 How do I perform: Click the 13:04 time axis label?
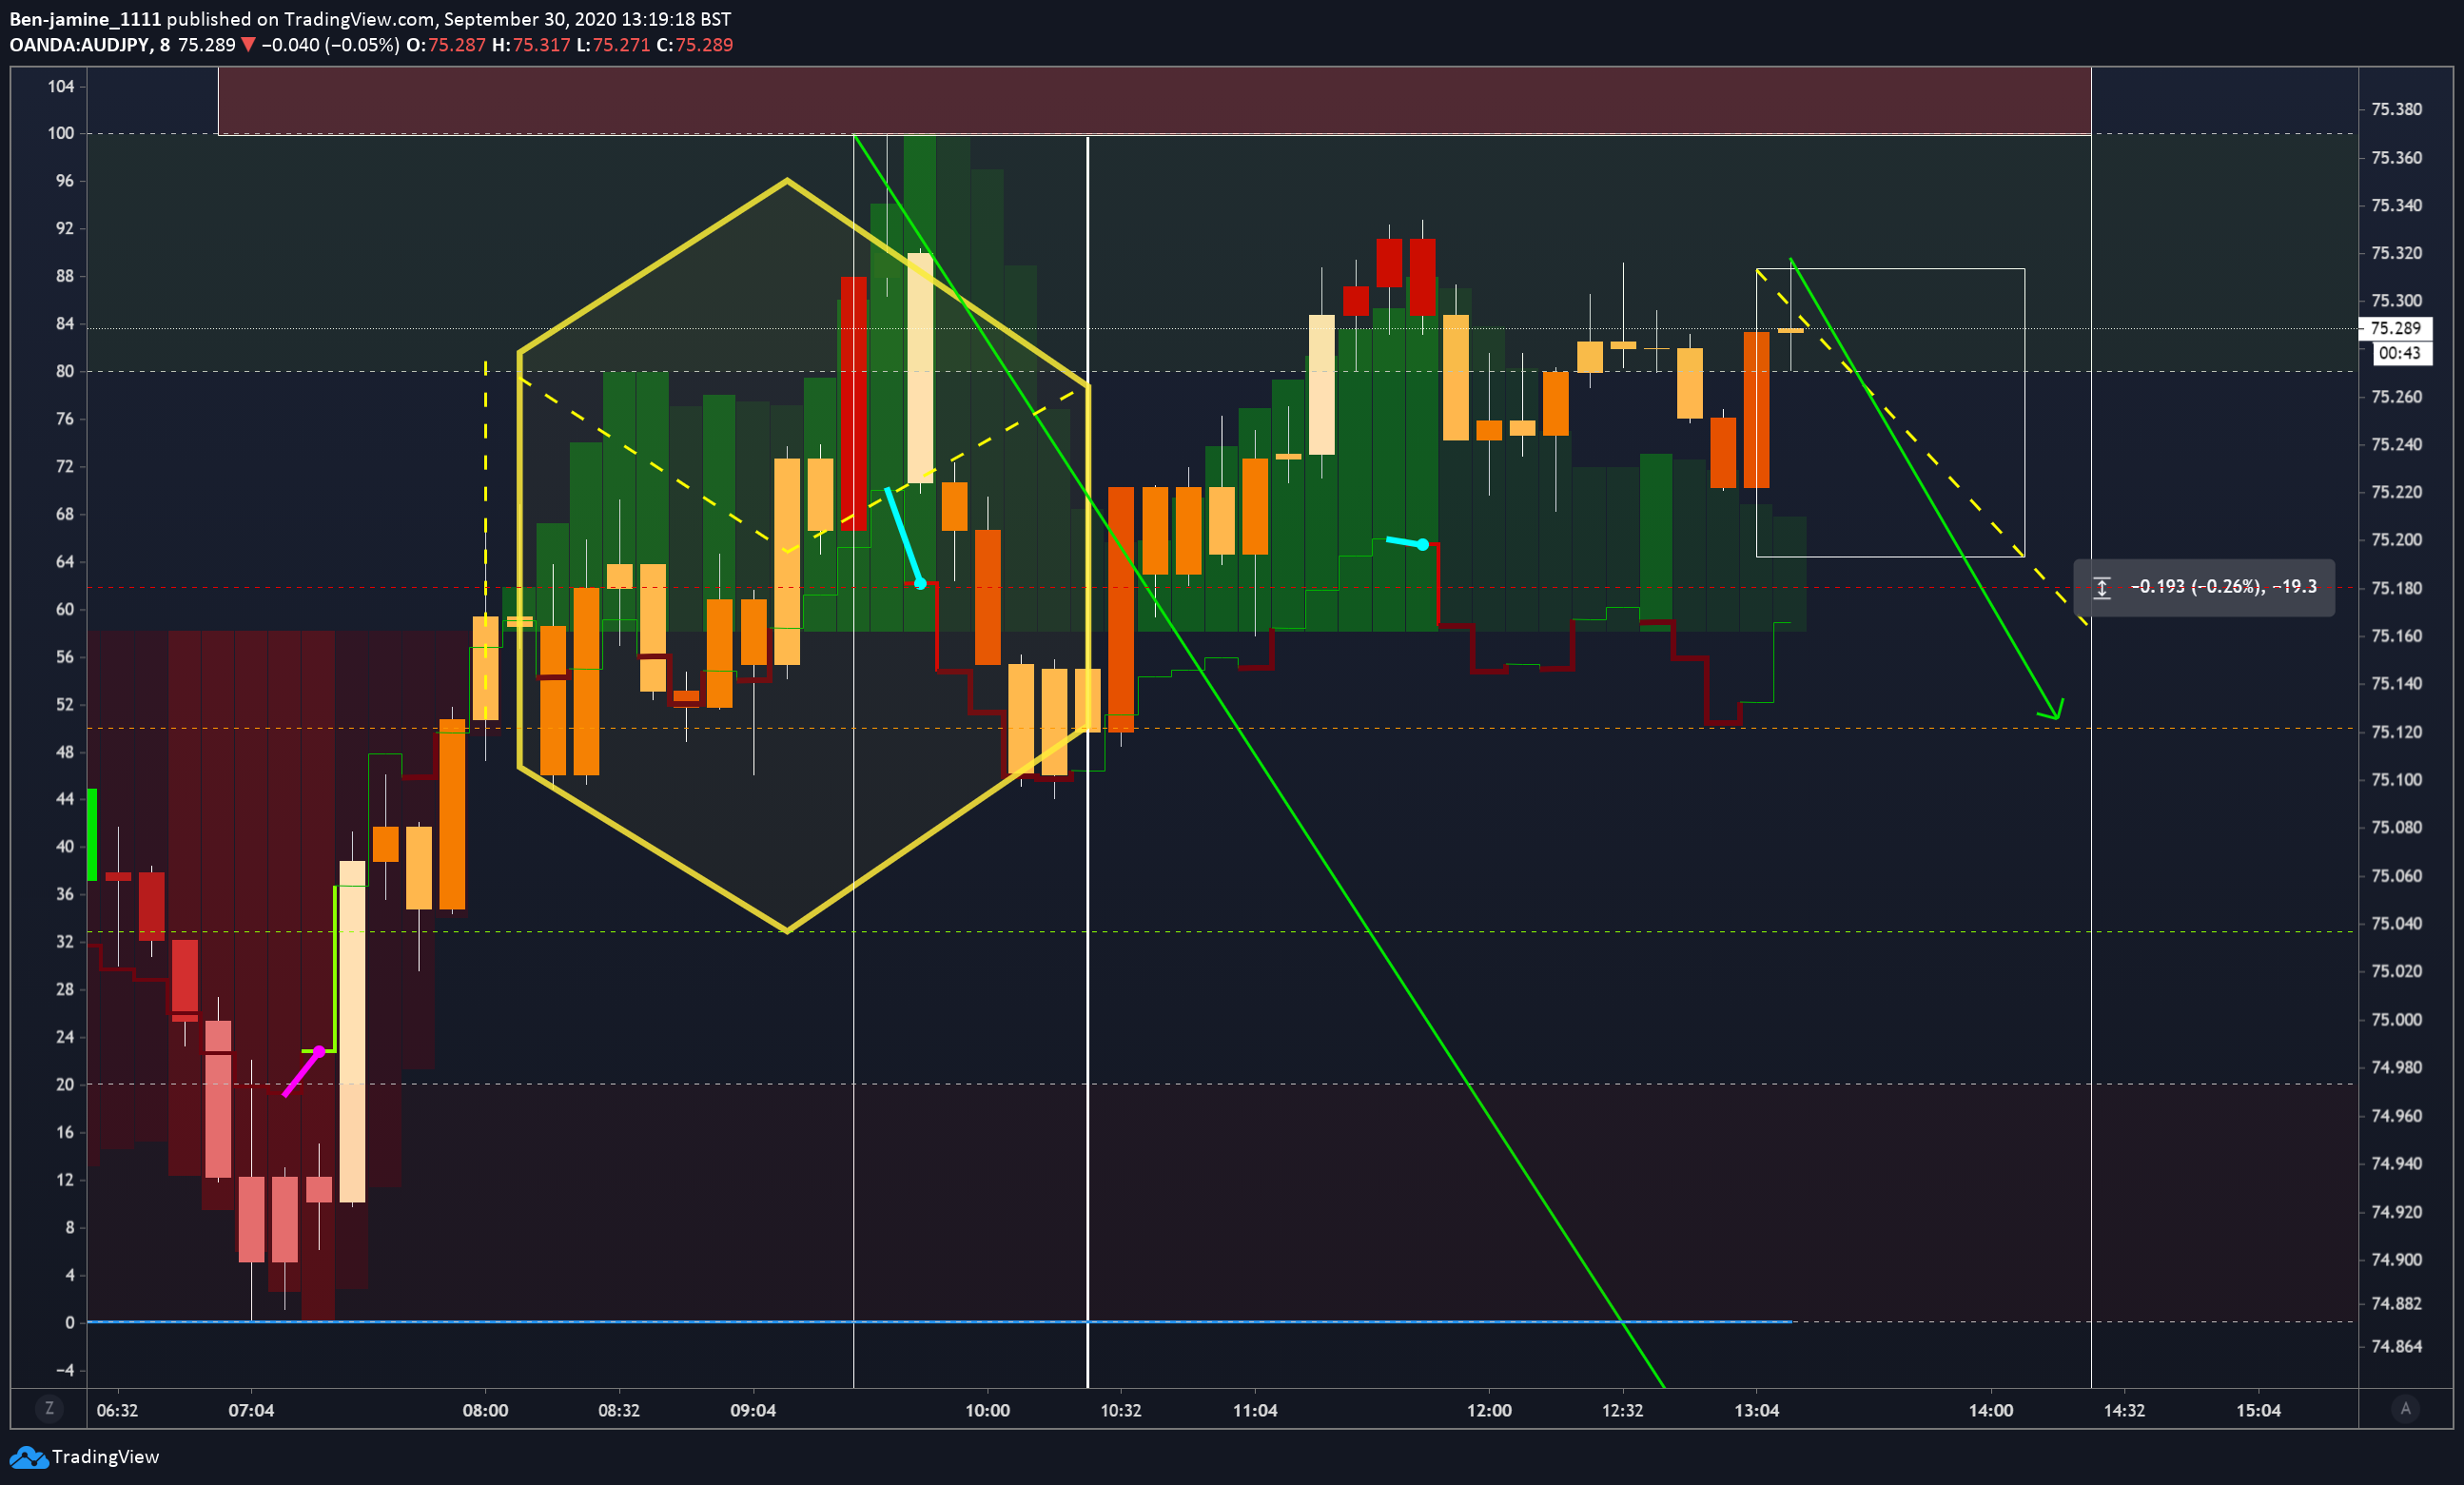[x=1757, y=1410]
